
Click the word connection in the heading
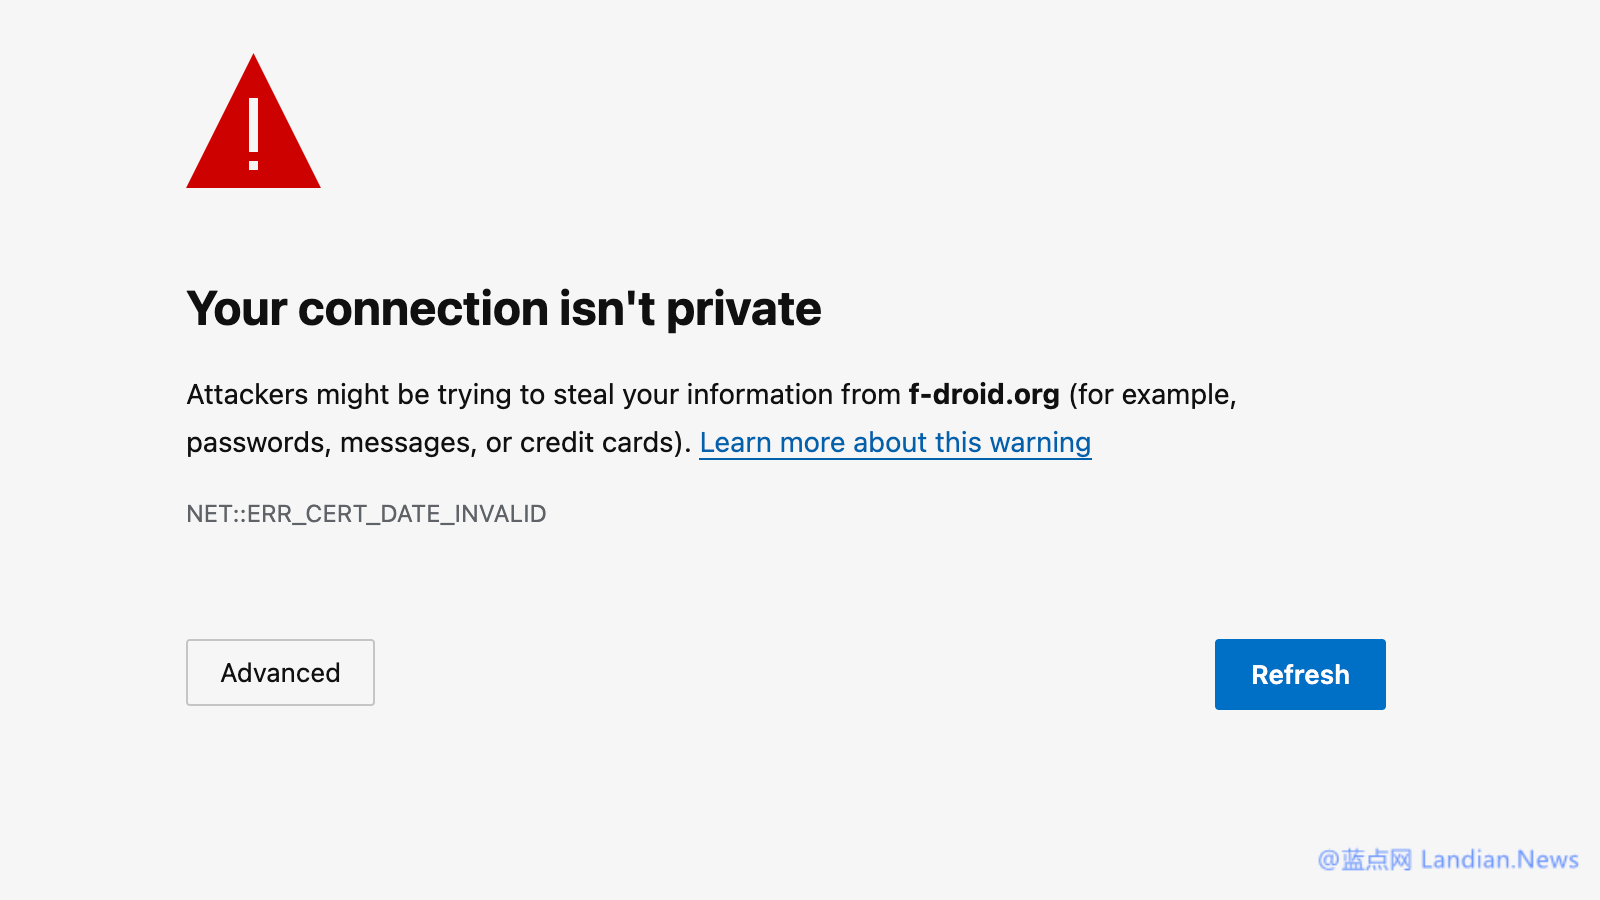coord(423,309)
